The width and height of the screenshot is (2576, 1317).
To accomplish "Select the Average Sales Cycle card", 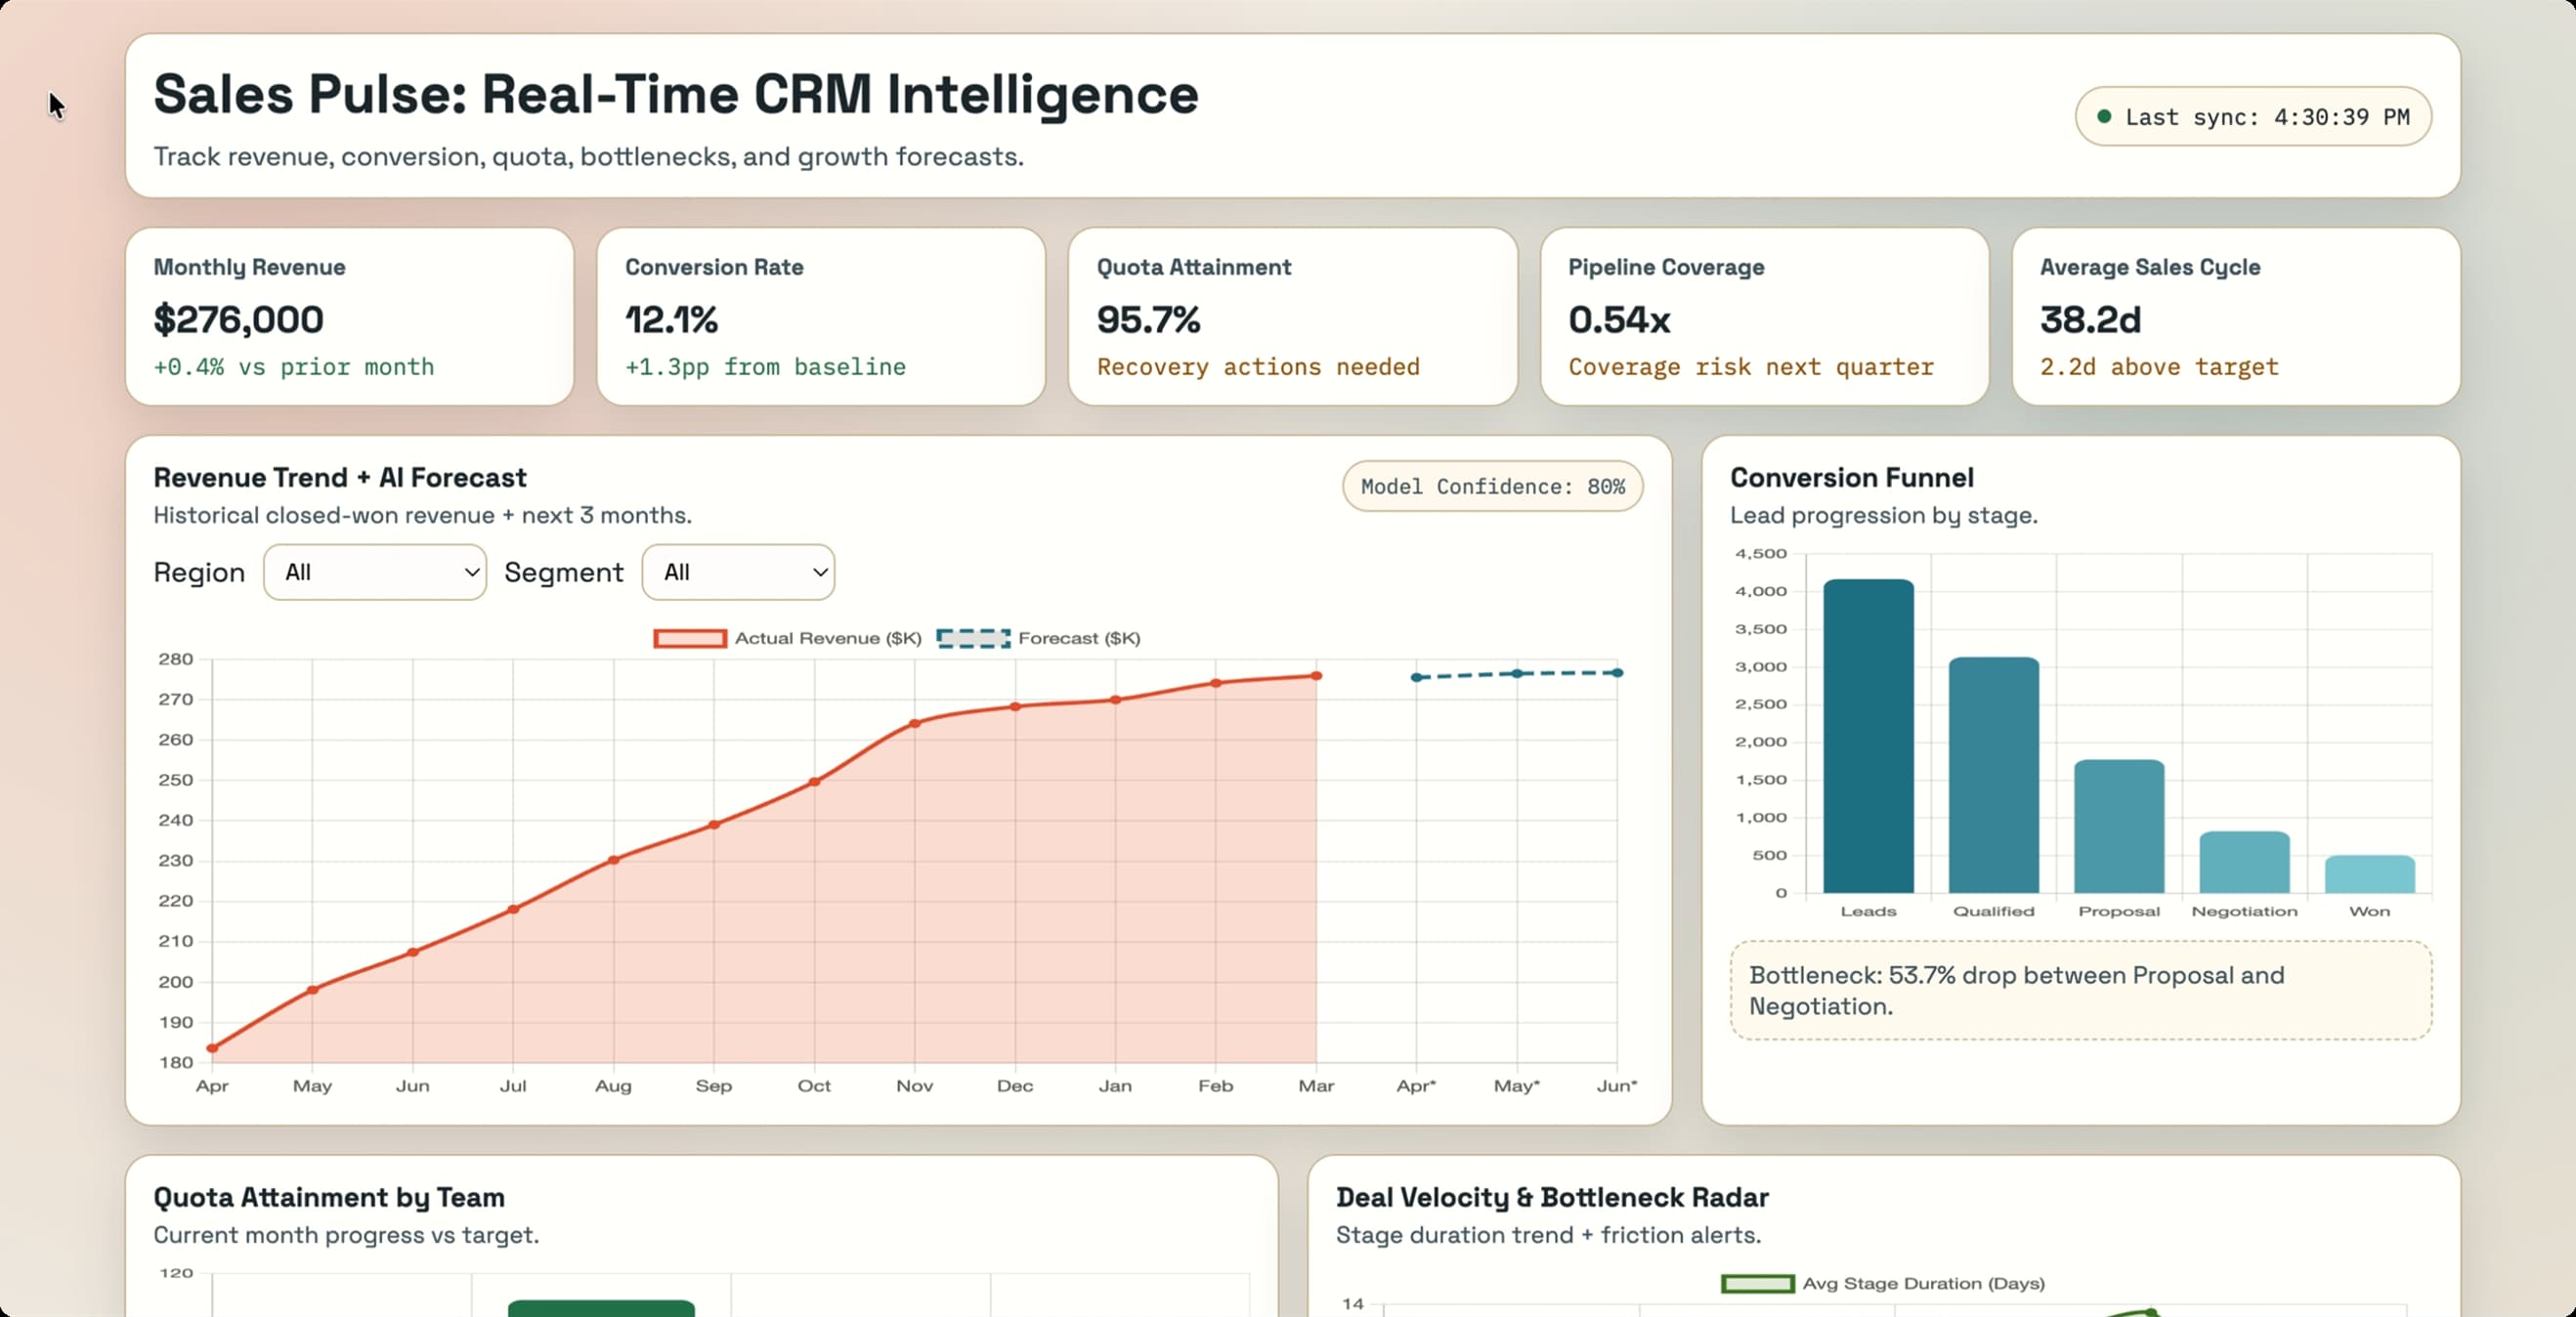I will [x=2236, y=316].
